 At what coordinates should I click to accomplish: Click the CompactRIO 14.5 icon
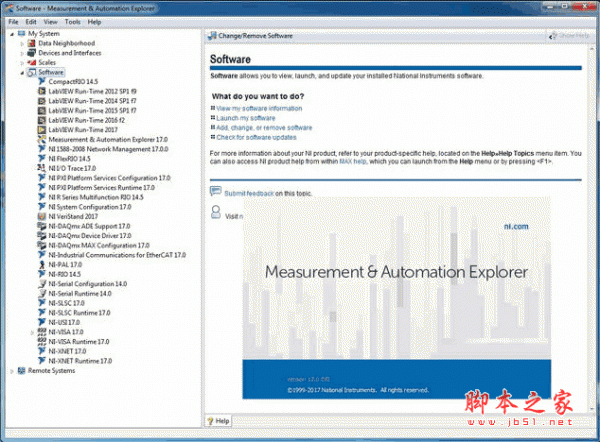pos(42,82)
